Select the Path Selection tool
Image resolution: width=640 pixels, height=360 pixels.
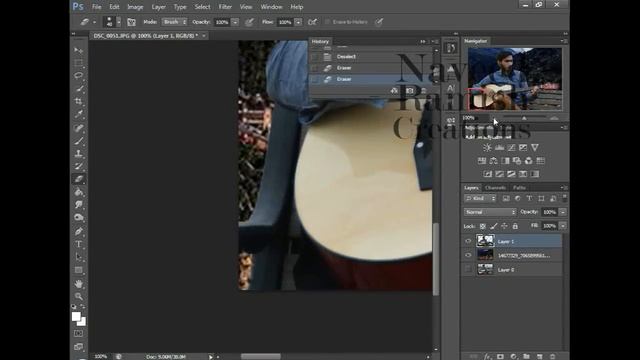click(78, 257)
